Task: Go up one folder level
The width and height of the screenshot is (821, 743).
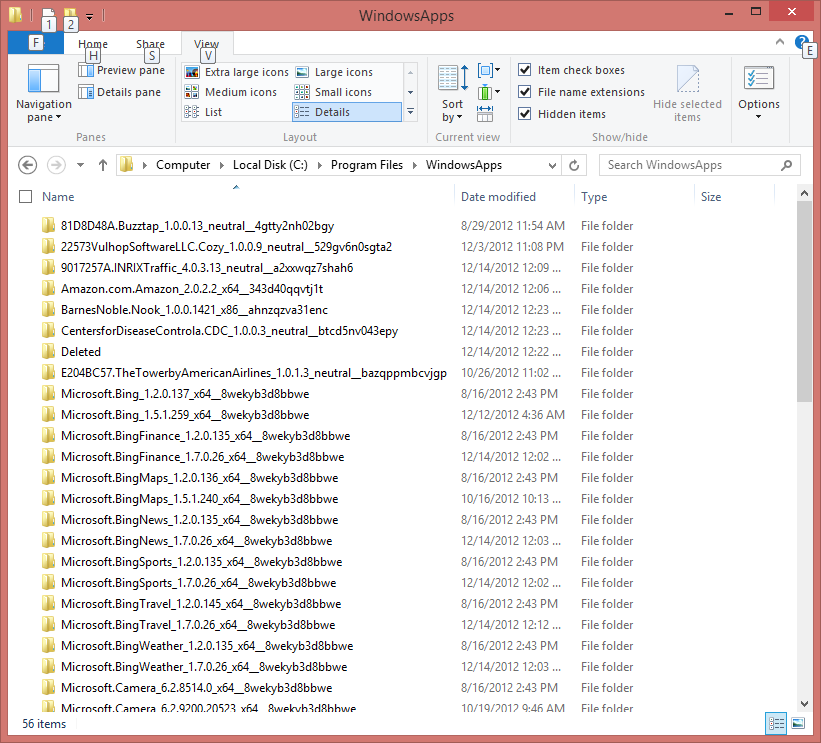Action: [x=103, y=165]
